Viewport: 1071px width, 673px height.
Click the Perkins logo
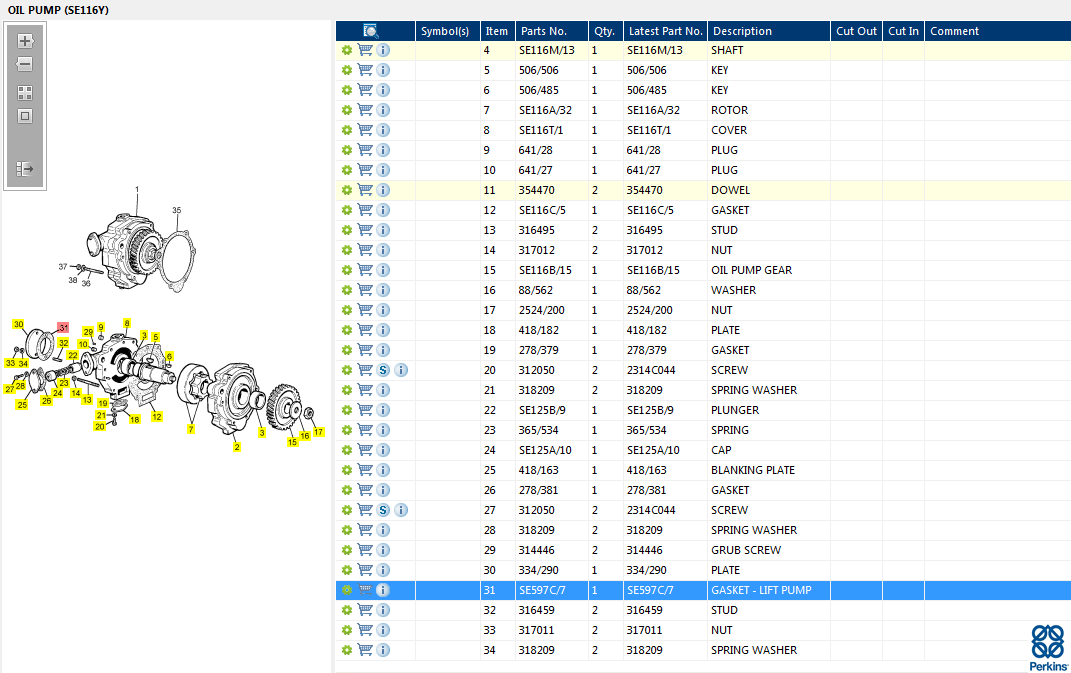tap(1048, 648)
